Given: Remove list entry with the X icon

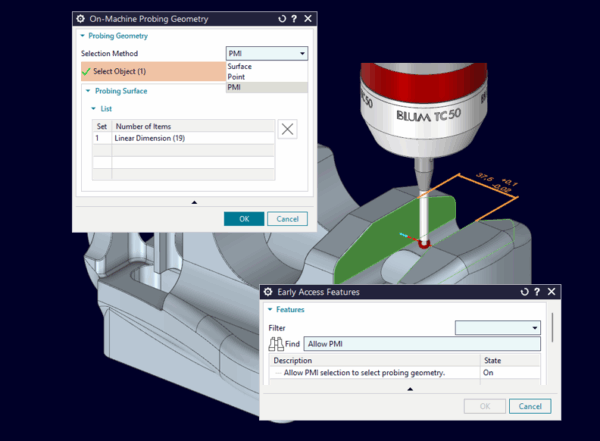Looking at the screenshot, I should (287, 129).
